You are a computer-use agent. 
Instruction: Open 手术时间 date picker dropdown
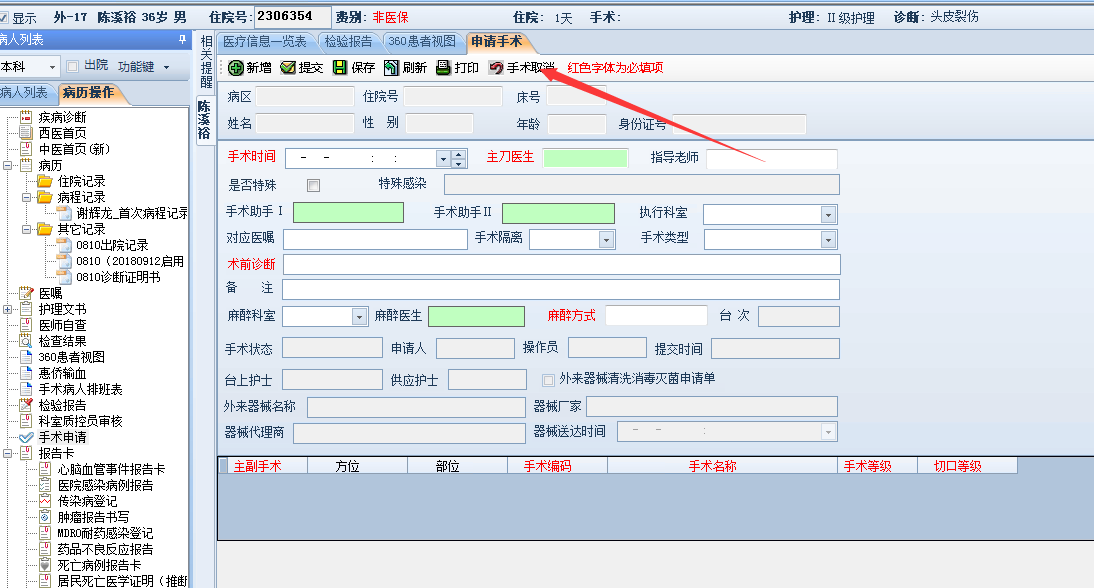[443, 159]
